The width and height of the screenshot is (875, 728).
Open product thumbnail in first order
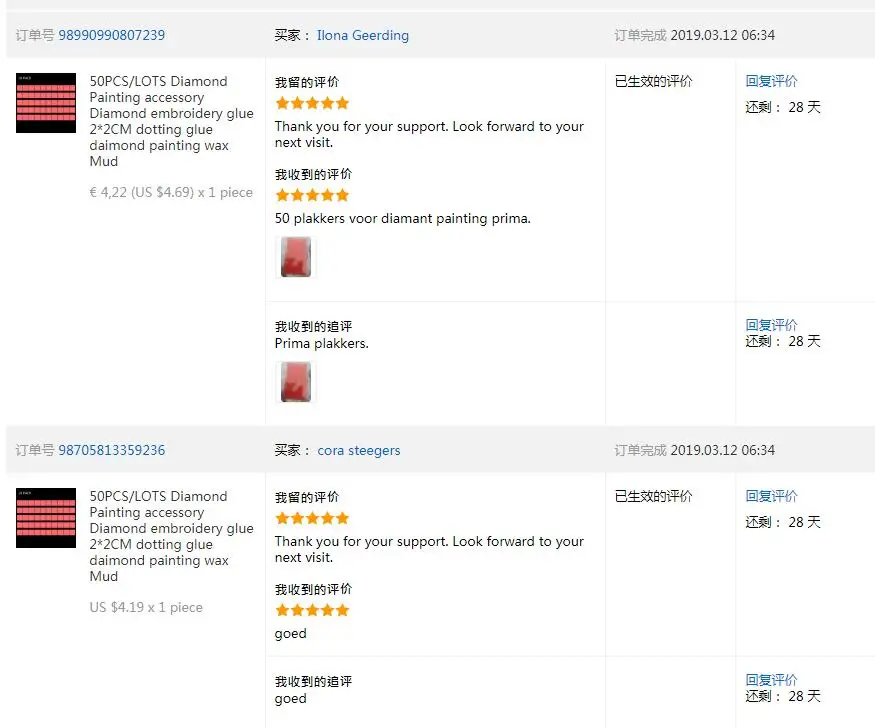[46, 103]
